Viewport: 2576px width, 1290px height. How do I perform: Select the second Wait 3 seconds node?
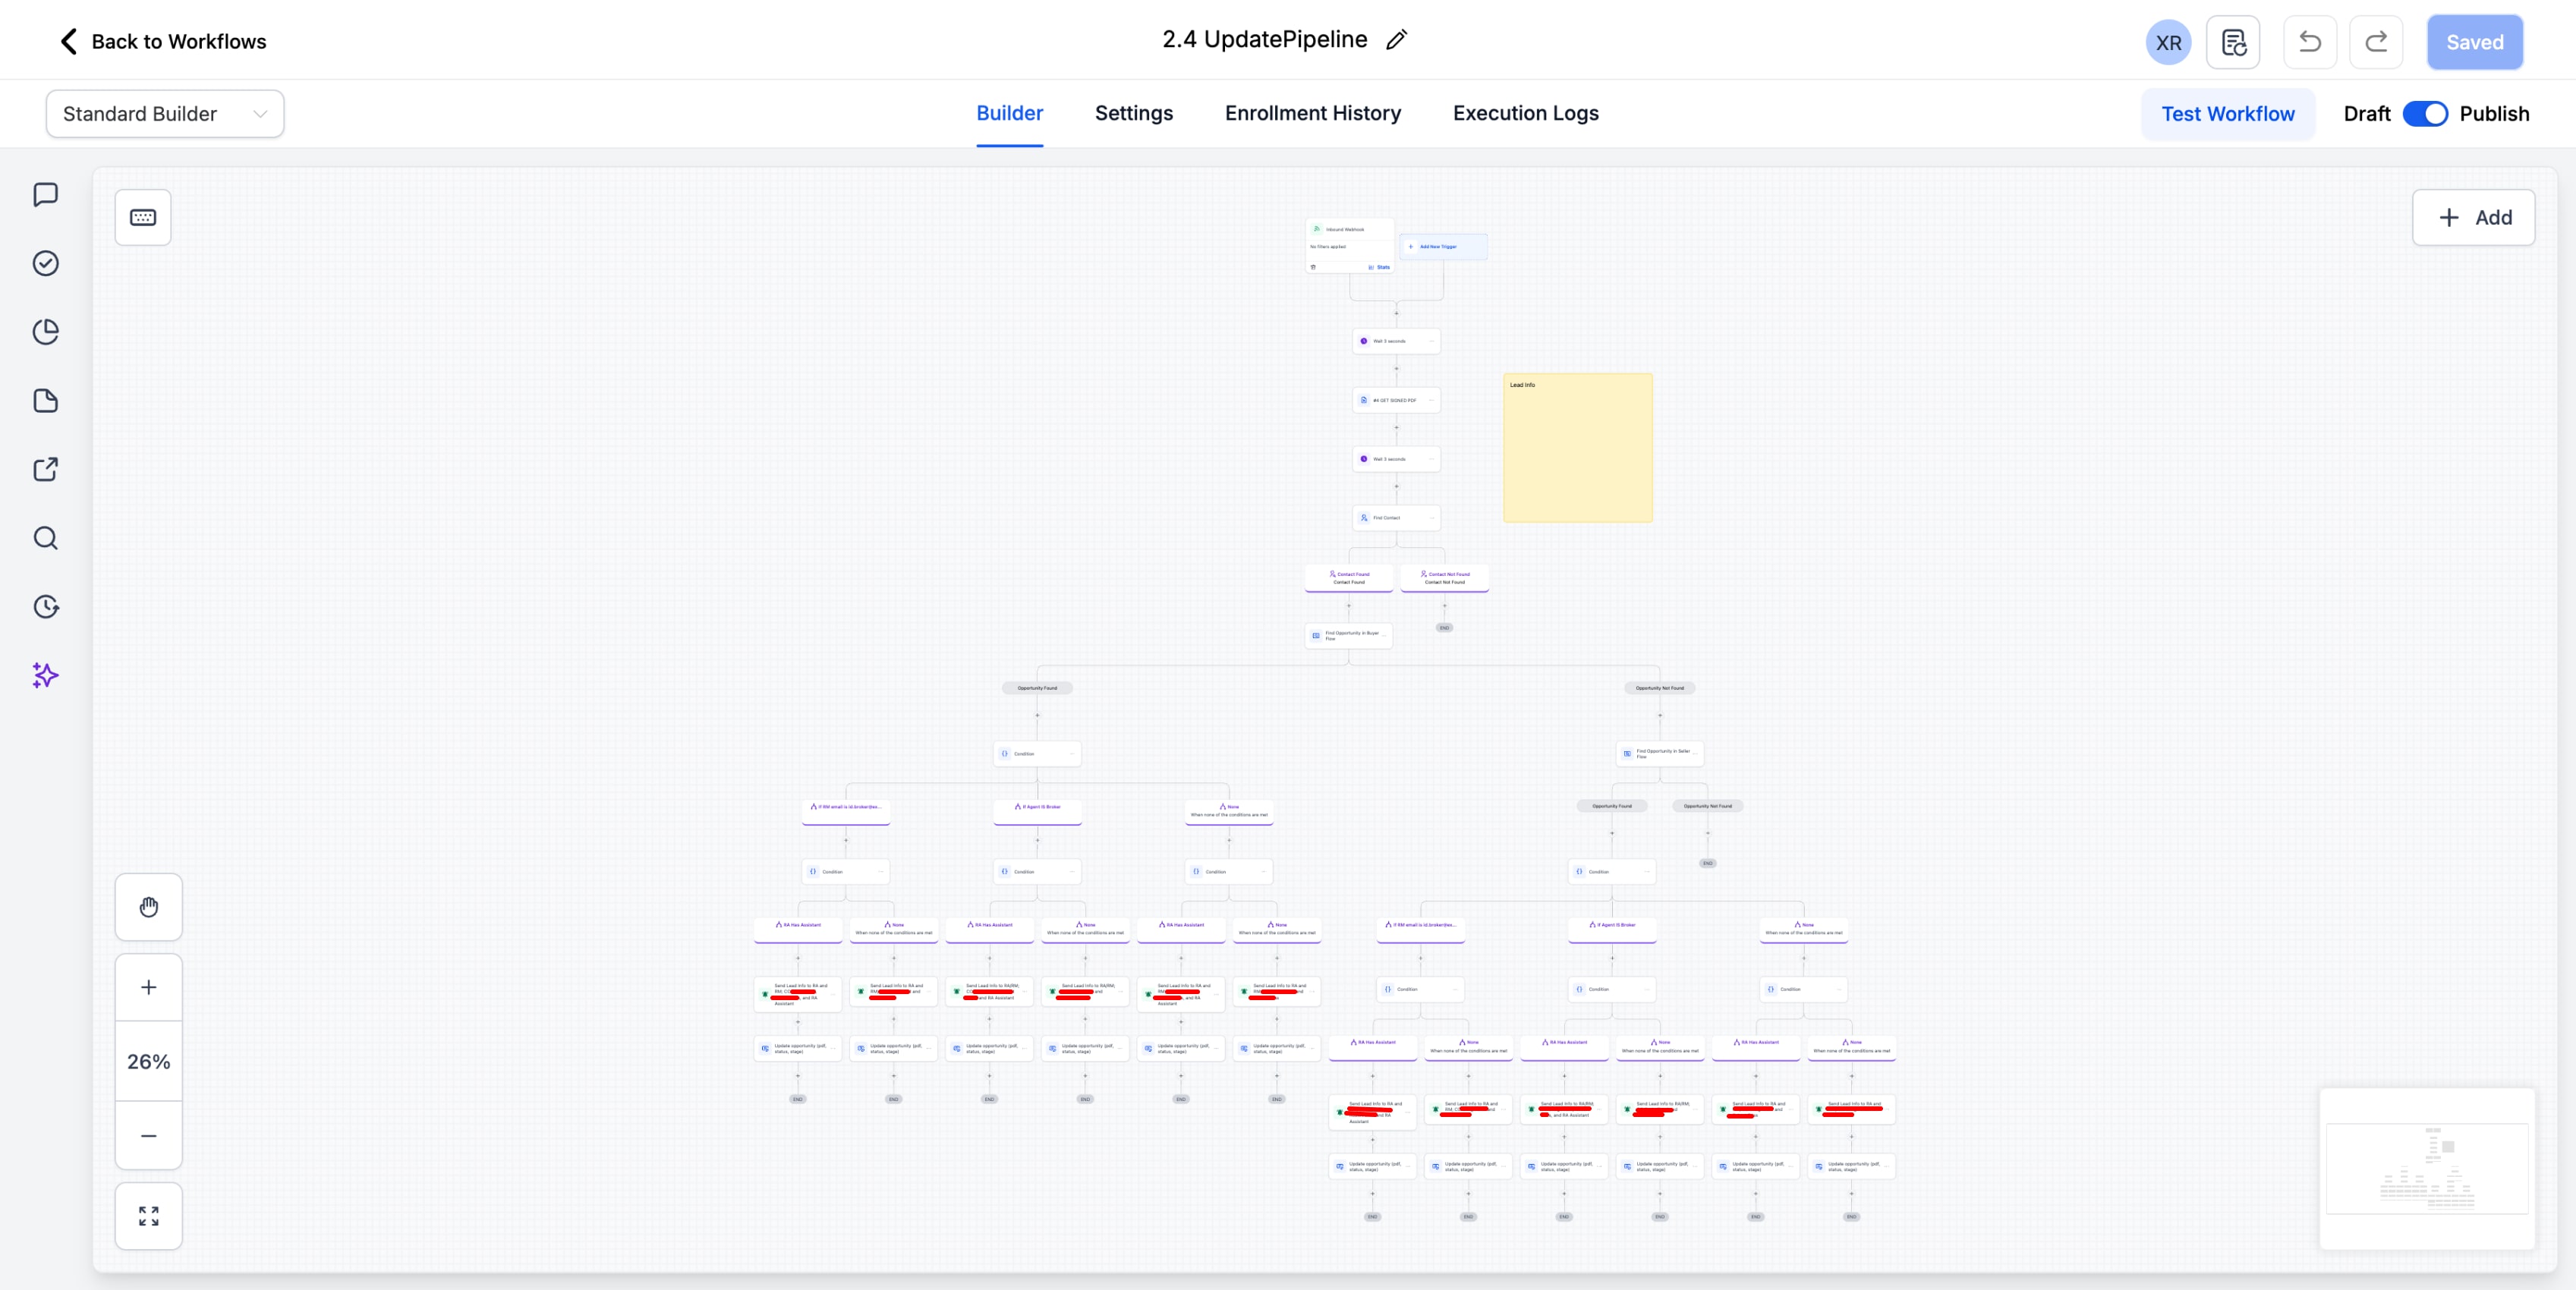point(1396,459)
